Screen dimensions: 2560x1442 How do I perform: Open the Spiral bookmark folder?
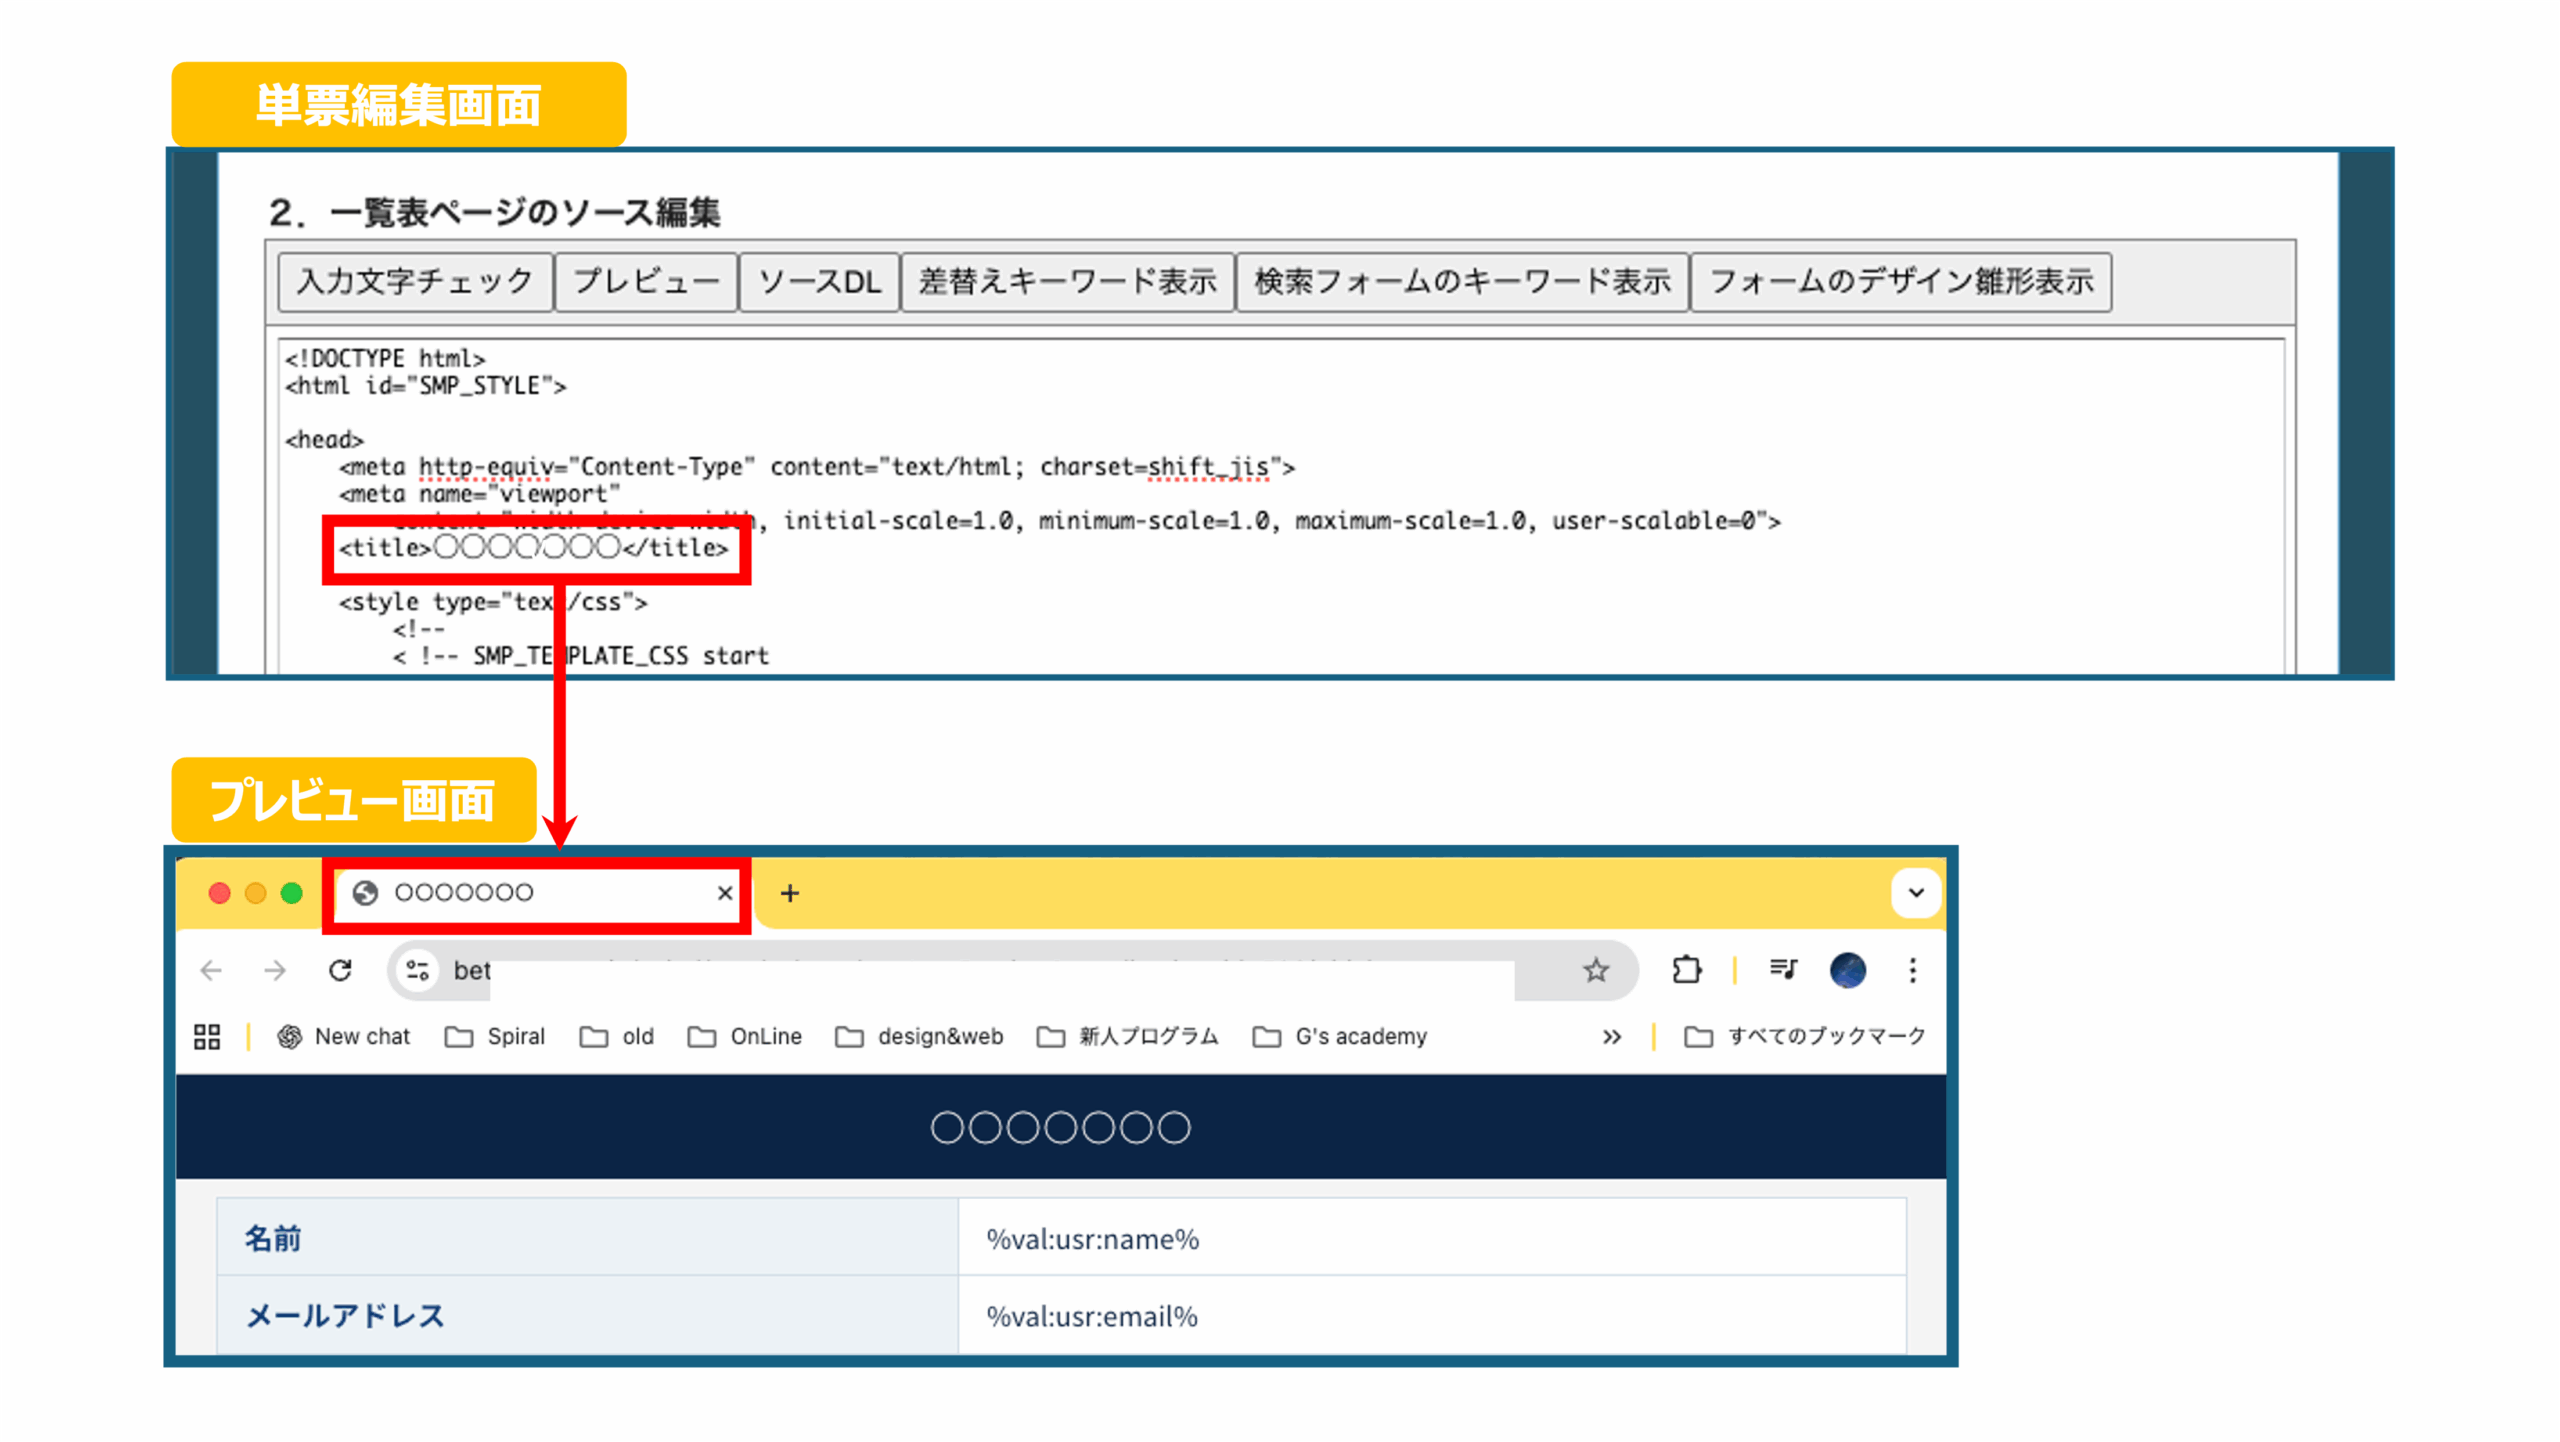[495, 1037]
